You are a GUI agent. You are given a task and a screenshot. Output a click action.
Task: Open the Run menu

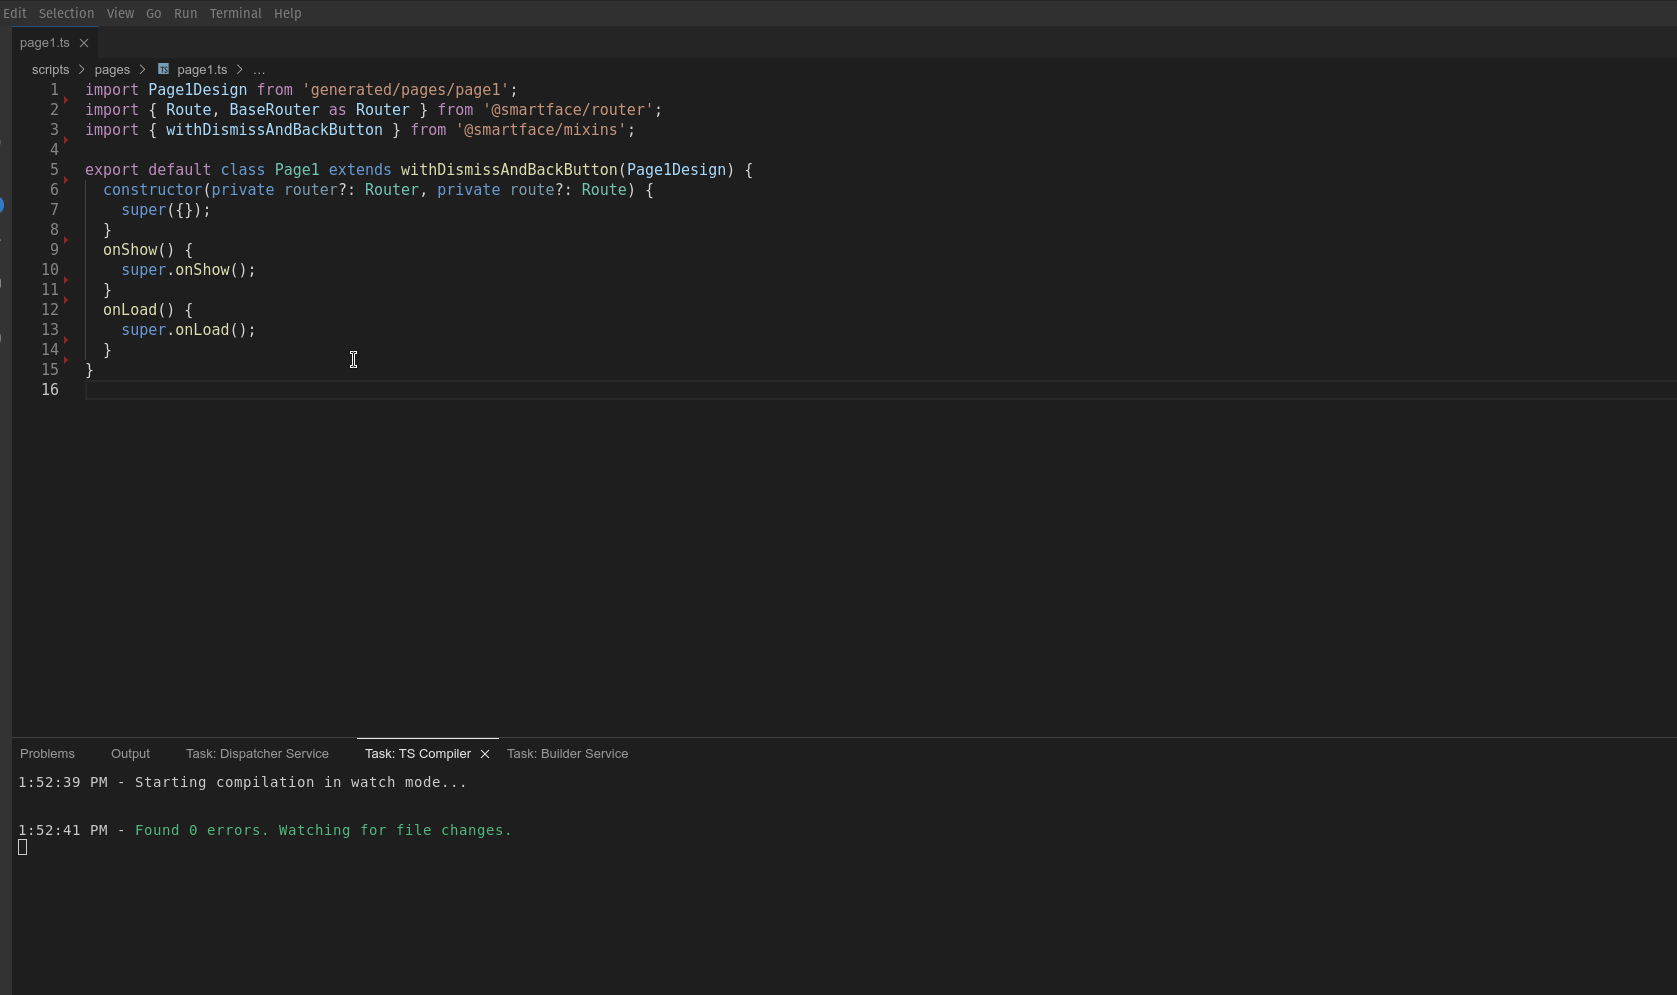185,13
